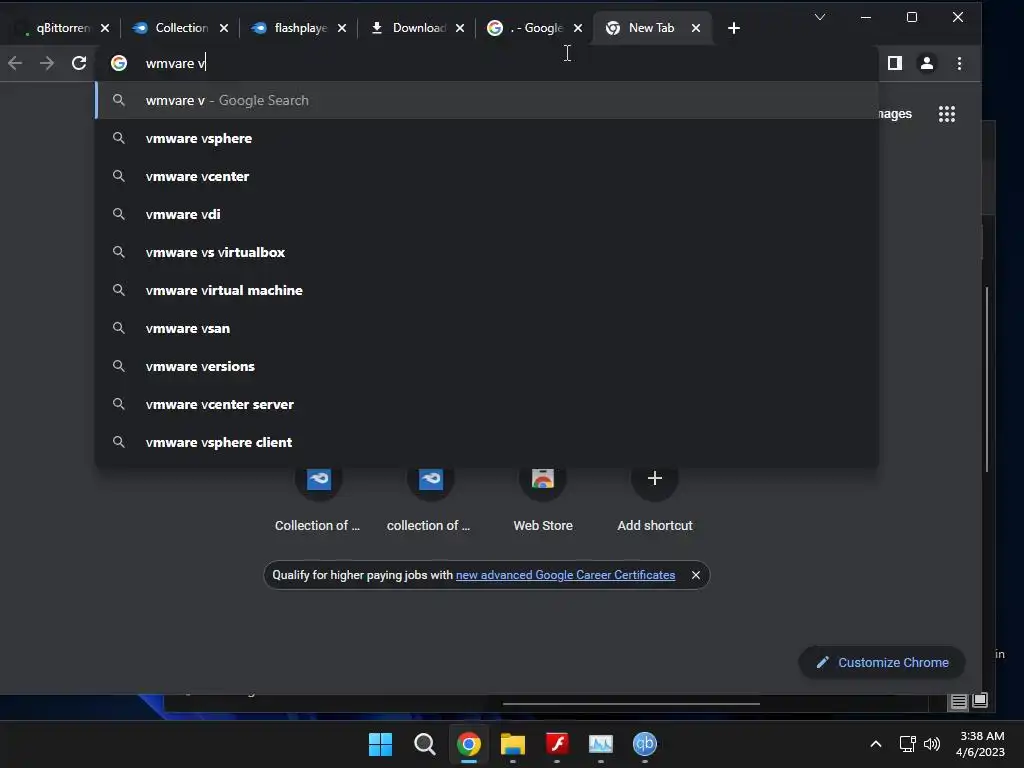Click the background window list view icon
This screenshot has height=768, width=1024.
tap(959, 702)
